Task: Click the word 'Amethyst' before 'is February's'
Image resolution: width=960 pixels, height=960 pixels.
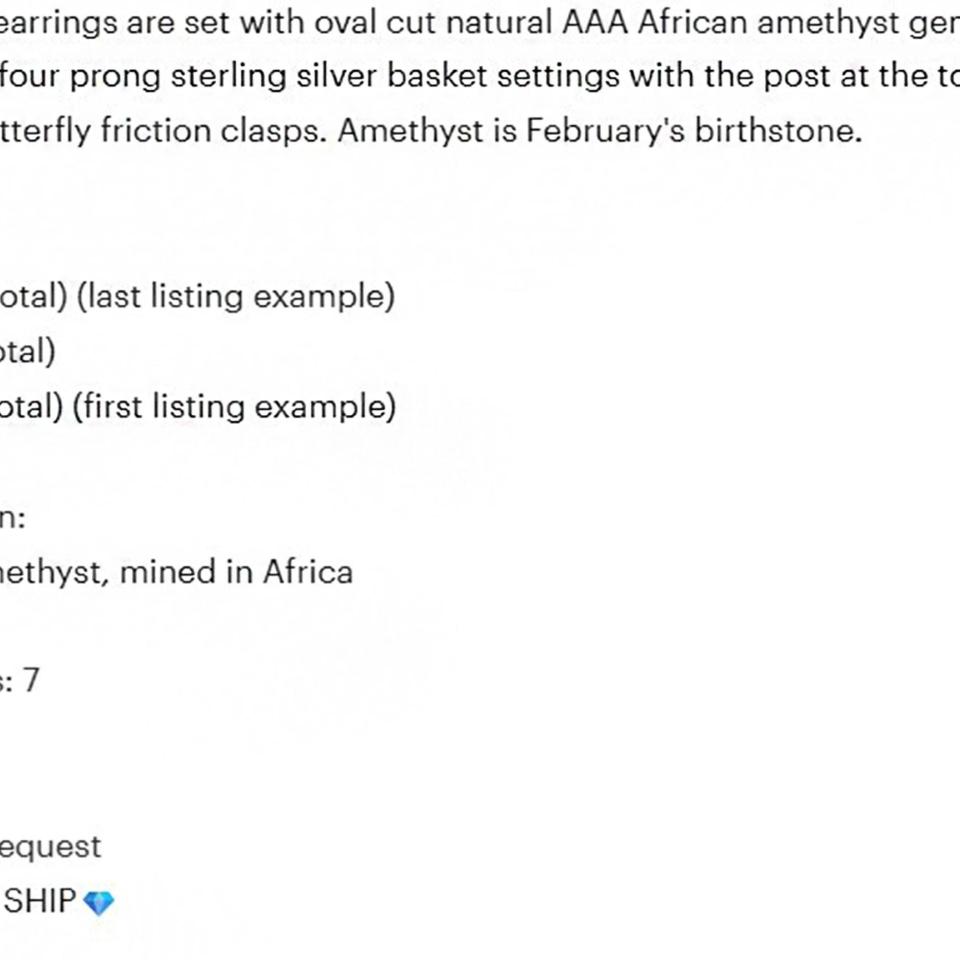Action: tap(410, 131)
